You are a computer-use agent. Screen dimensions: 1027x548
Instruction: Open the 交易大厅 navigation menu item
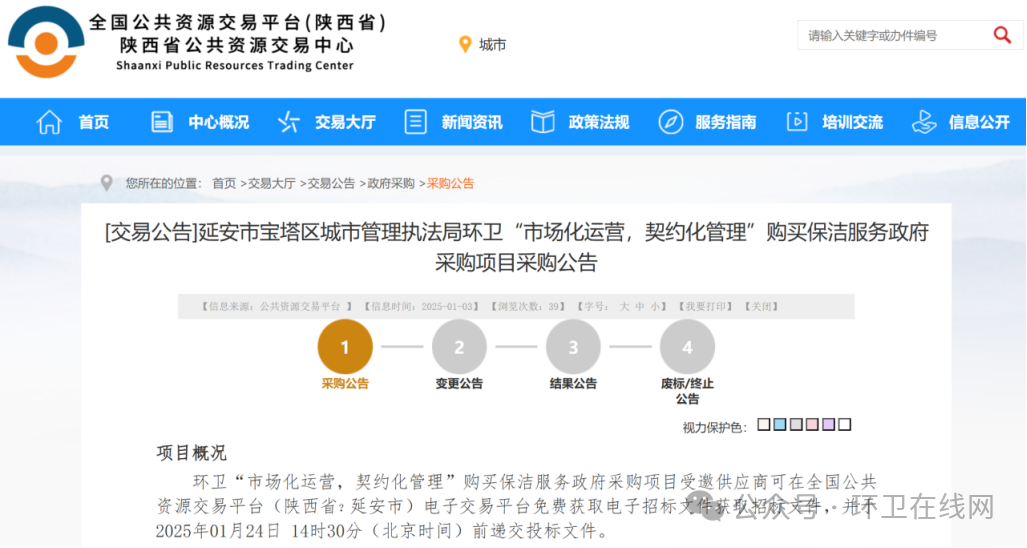tap(345, 122)
